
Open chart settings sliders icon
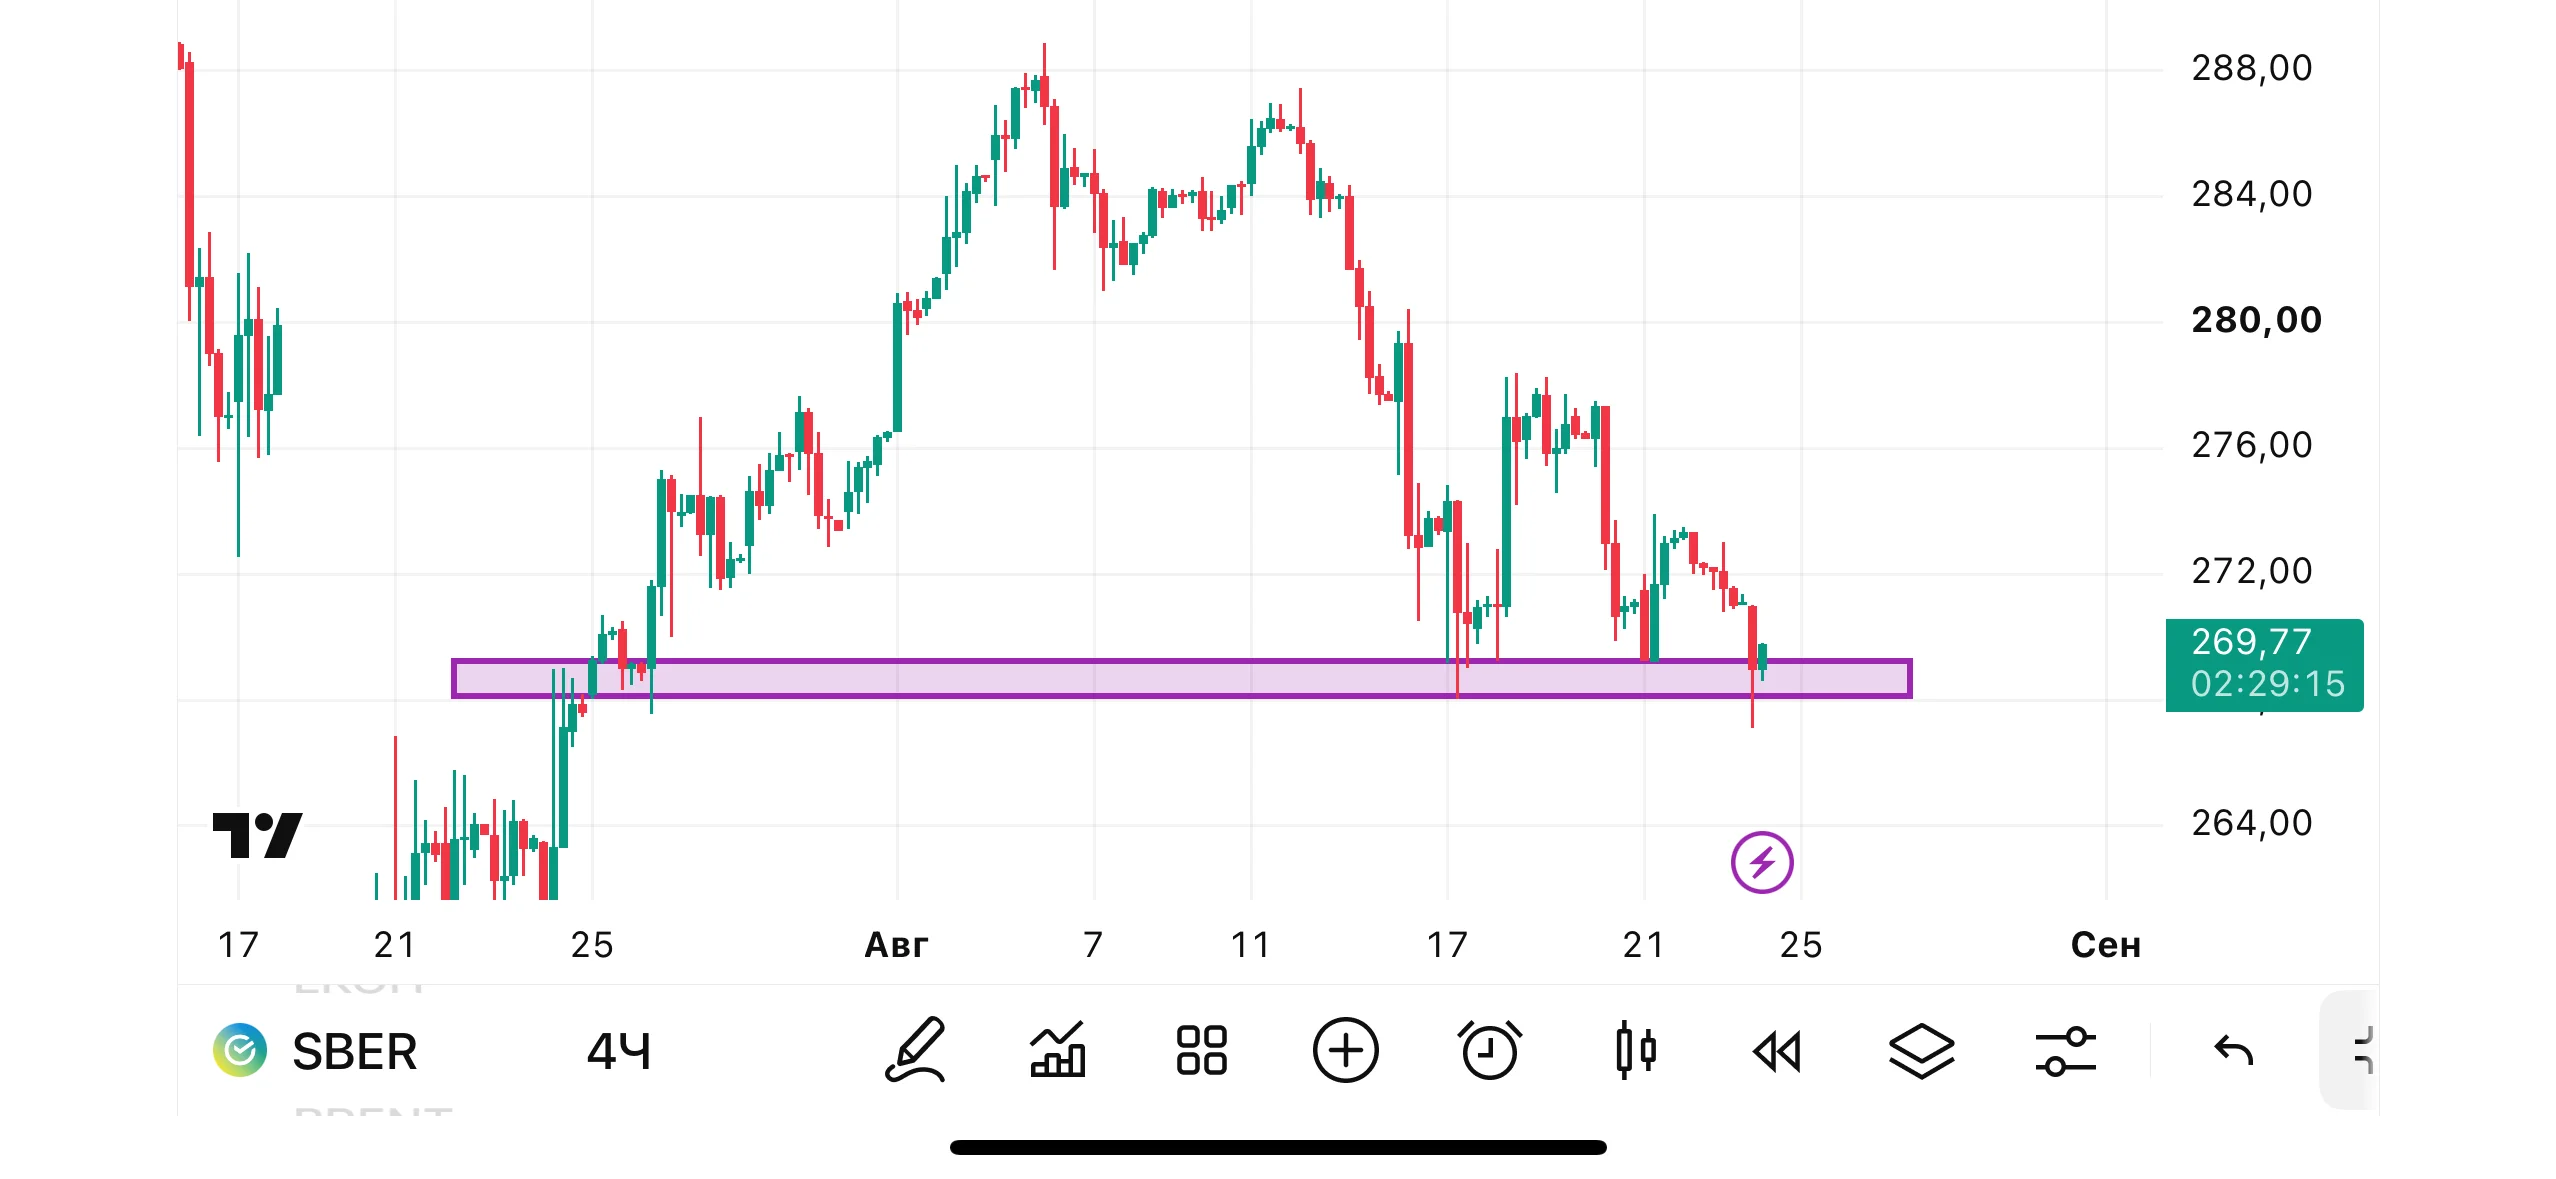pos(2065,1051)
